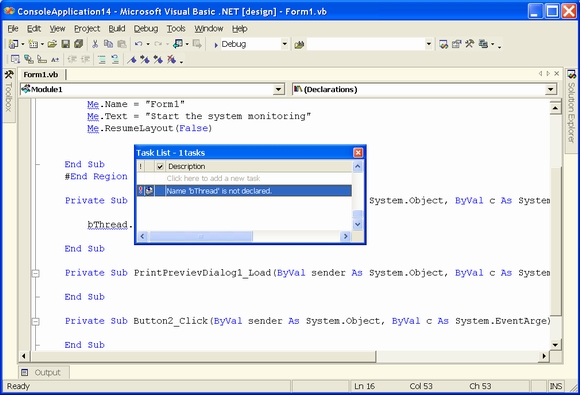Toggle the checkbox in the Task List header
Image resolution: width=580 pixels, height=395 pixels.
click(160, 166)
